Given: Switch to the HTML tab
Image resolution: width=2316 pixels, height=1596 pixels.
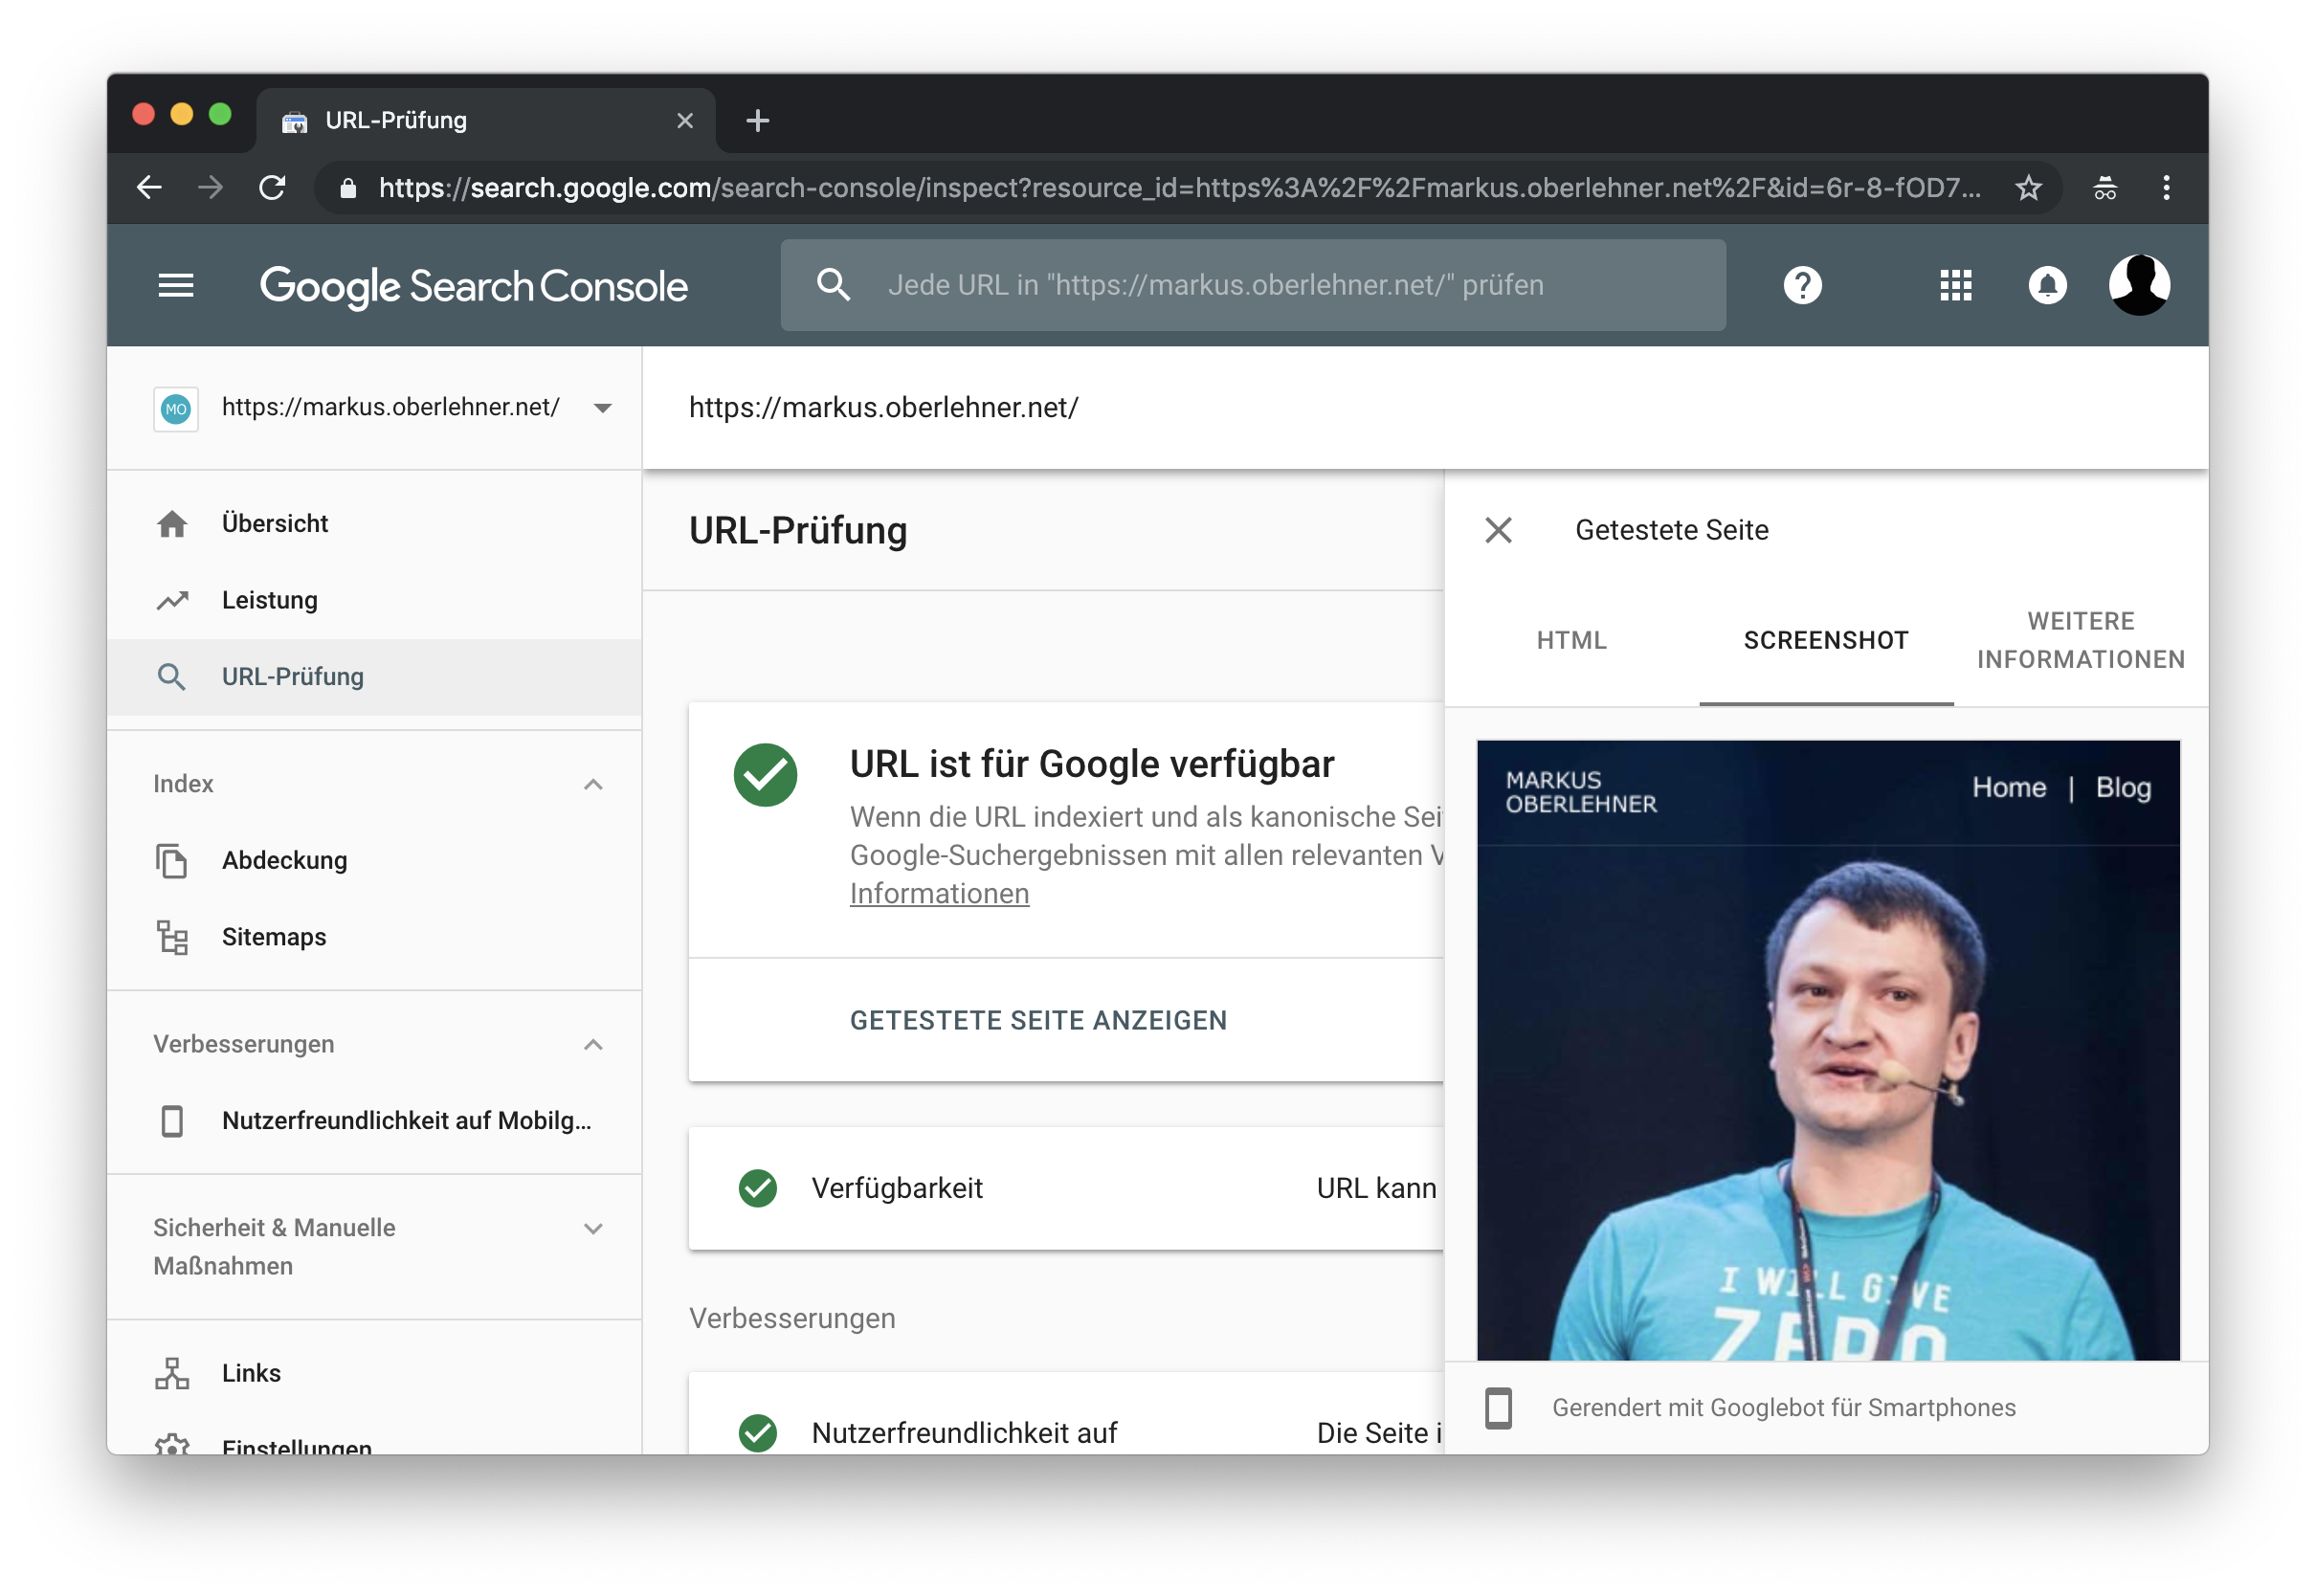Looking at the screenshot, I should pyautogui.click(x=1571, y=640).
